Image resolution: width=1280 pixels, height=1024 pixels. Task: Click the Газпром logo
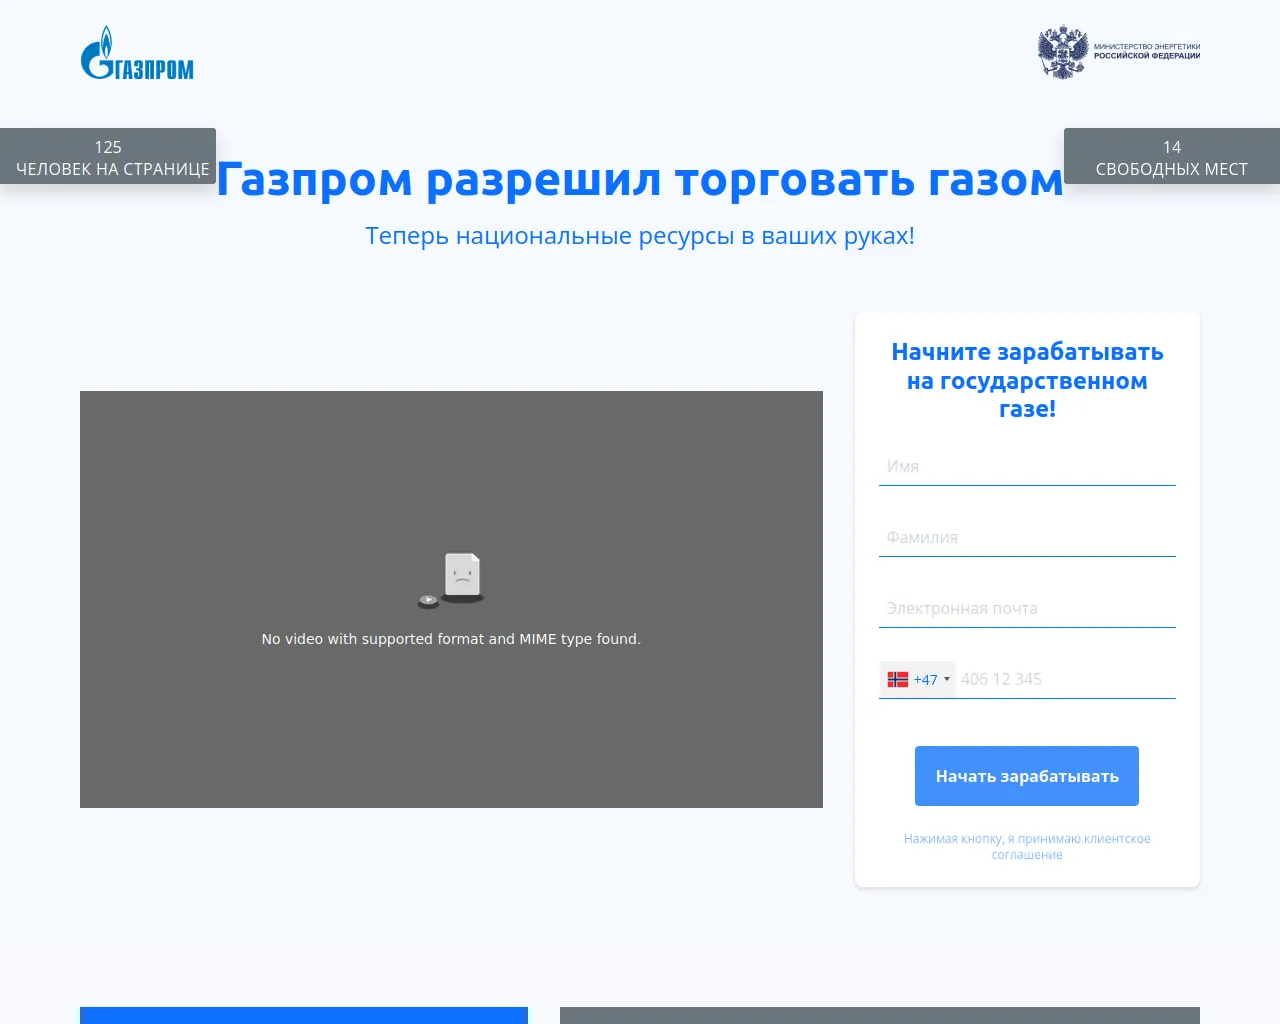click(x=137, y=53)
